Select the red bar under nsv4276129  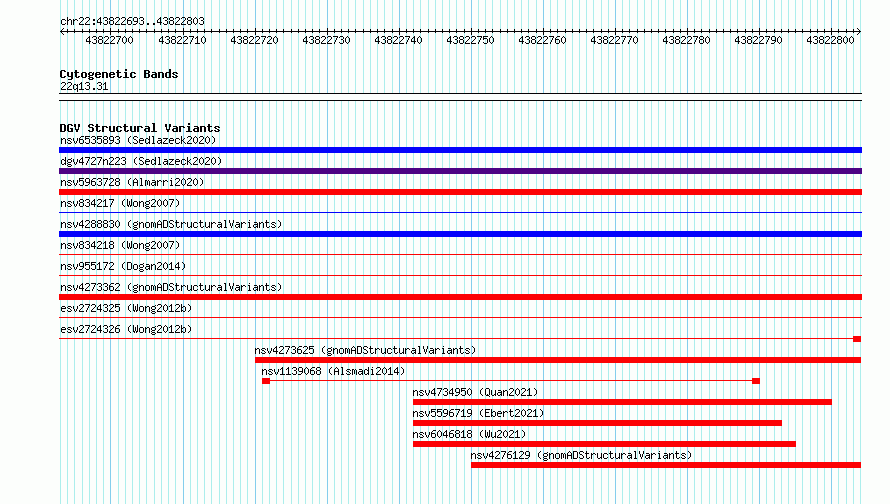click(x=666, y=465)
